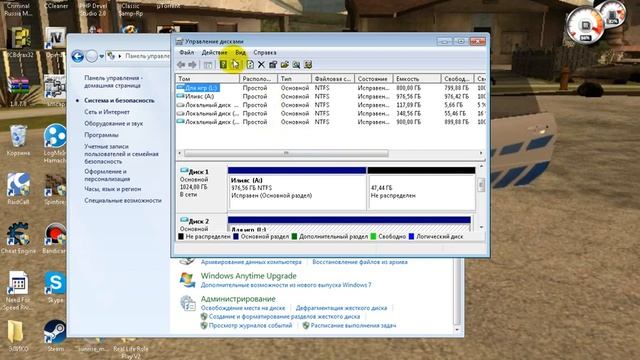Select the 47,44 ГБ unallocated space block
Image resolution: width=640 pixels, height=360 pixels.
pos(421,189)
